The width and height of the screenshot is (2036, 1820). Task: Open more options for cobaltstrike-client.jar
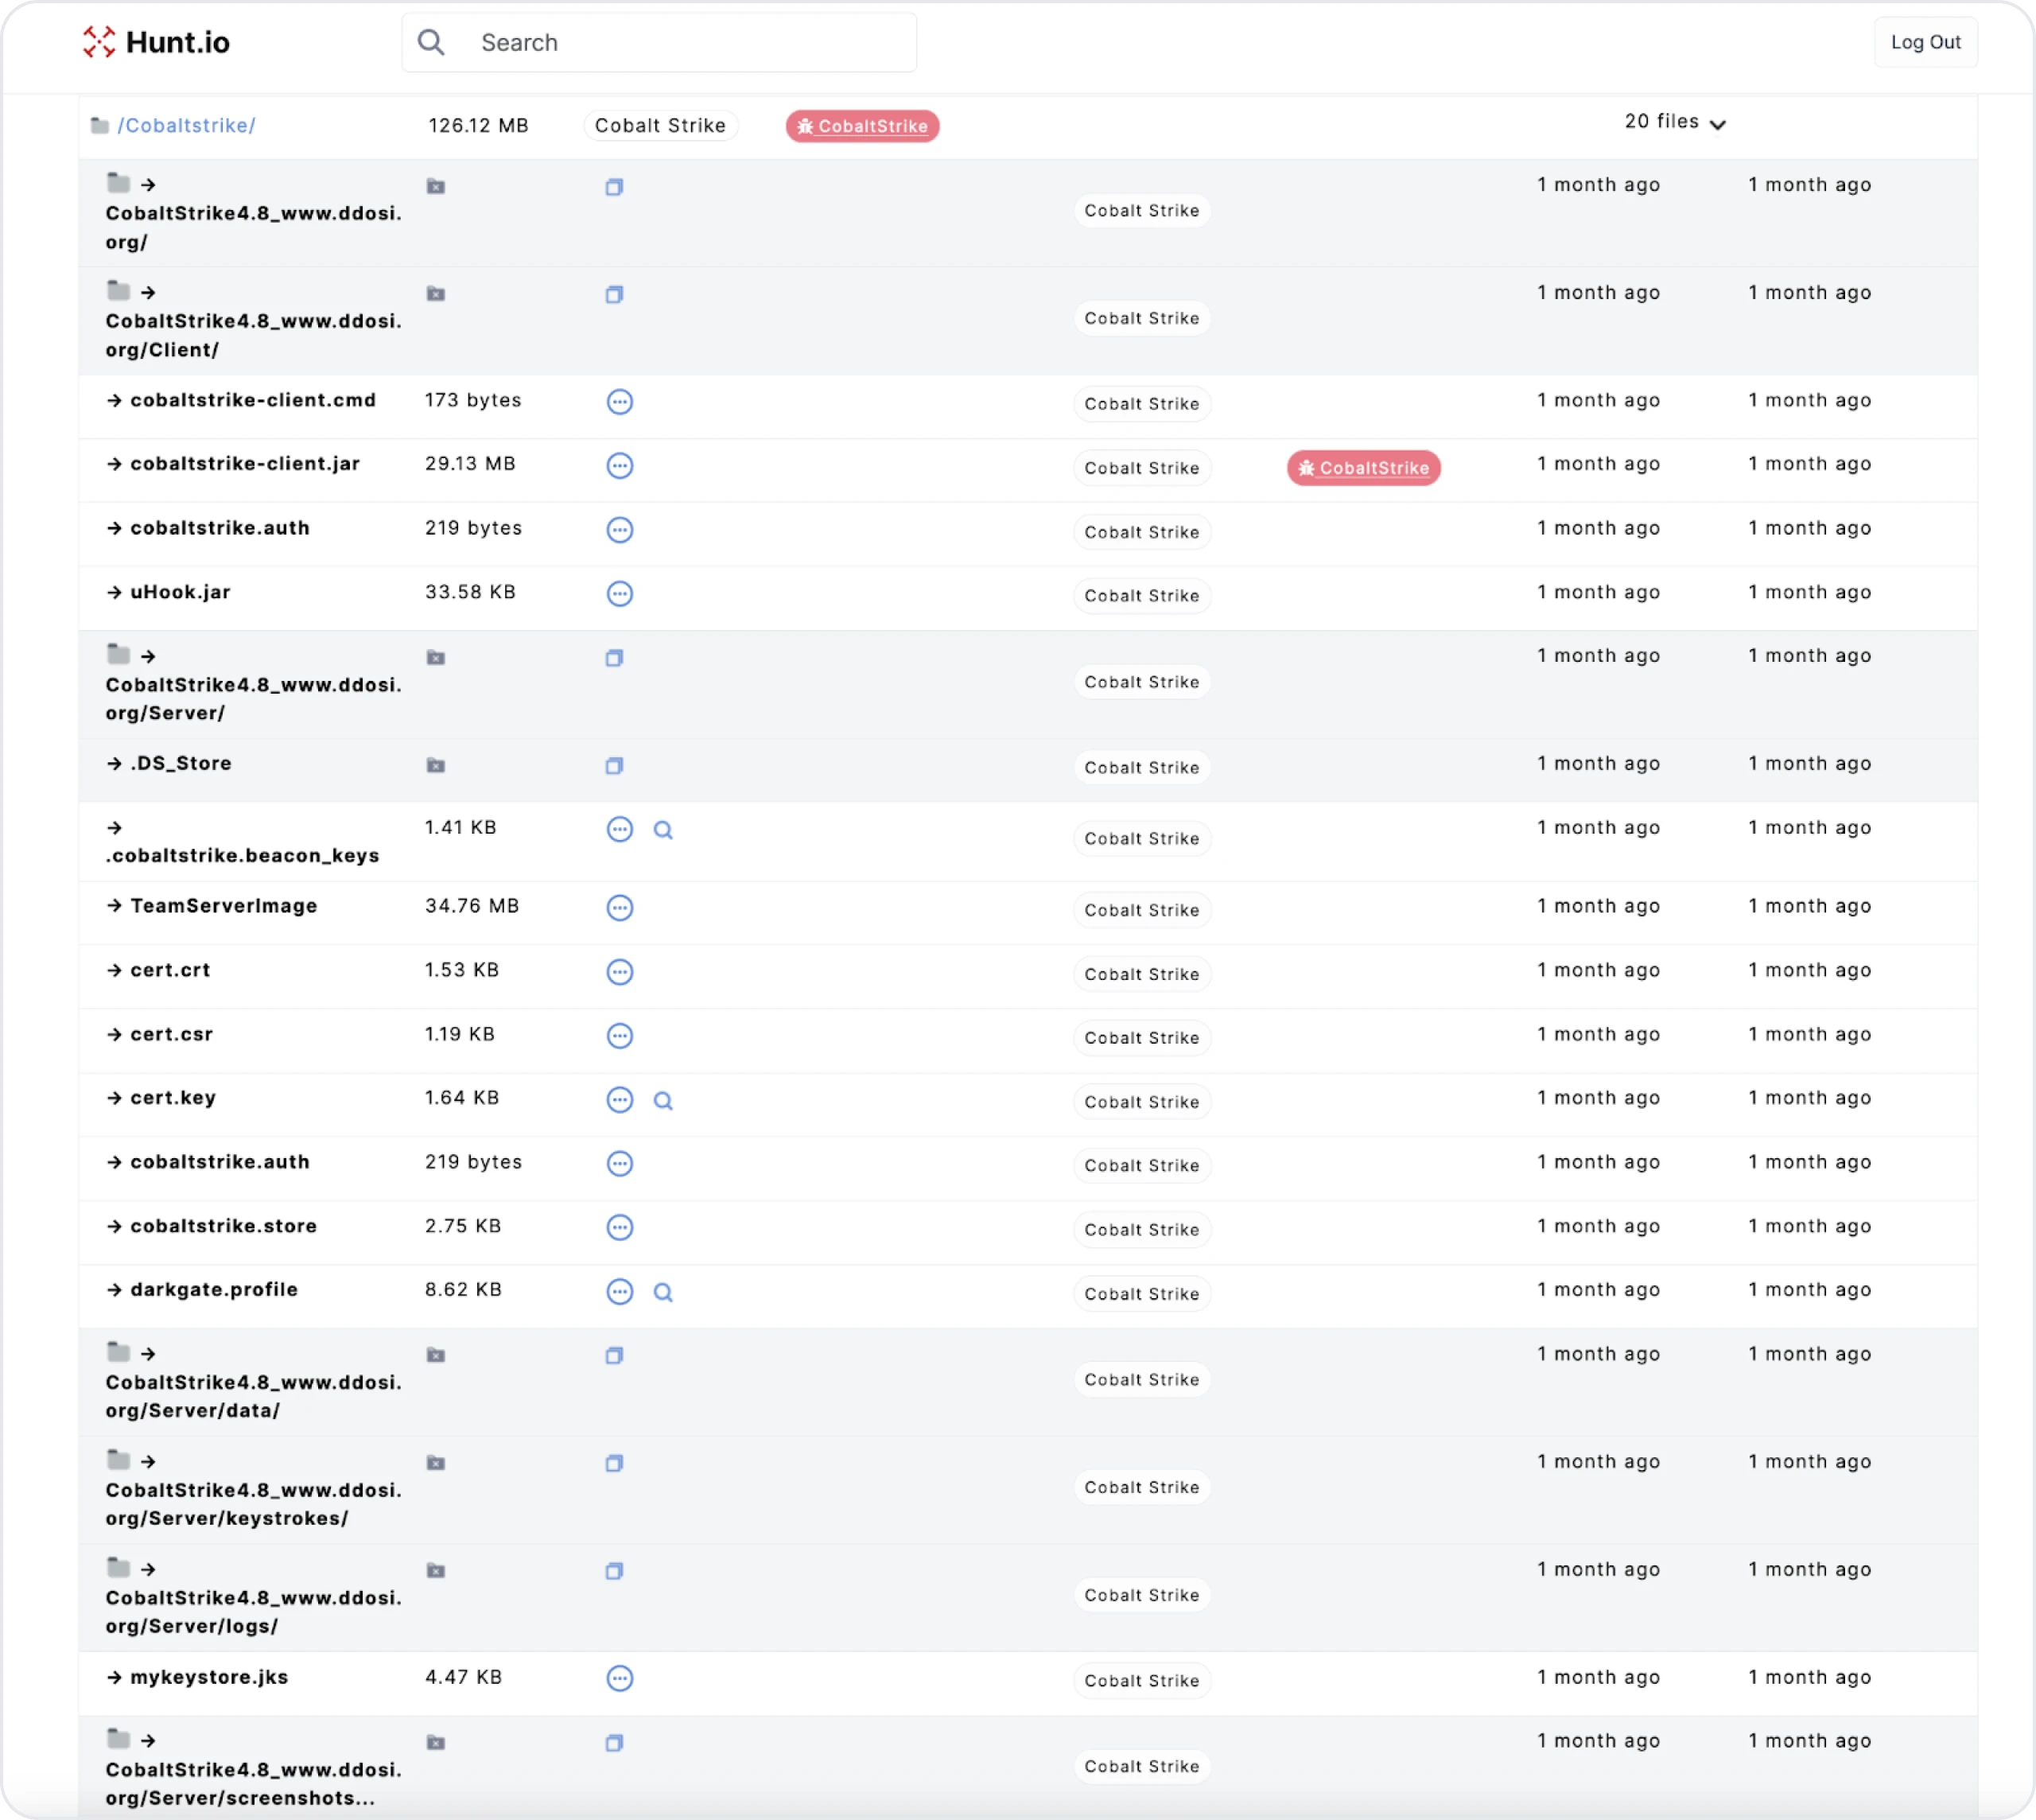tap(619, 466)
